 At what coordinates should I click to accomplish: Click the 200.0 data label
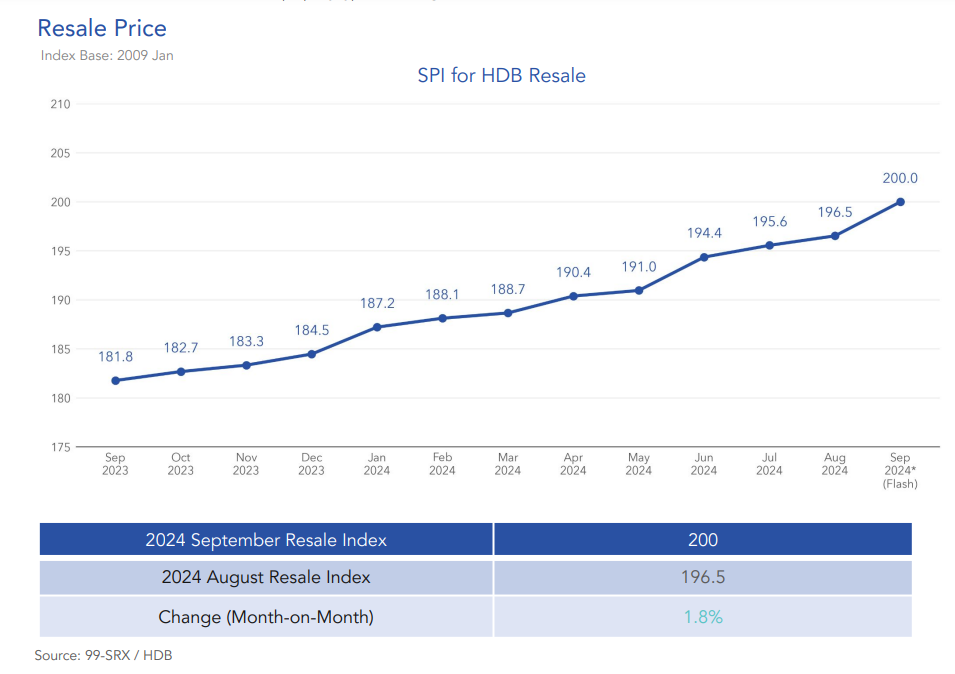point(900,178)
